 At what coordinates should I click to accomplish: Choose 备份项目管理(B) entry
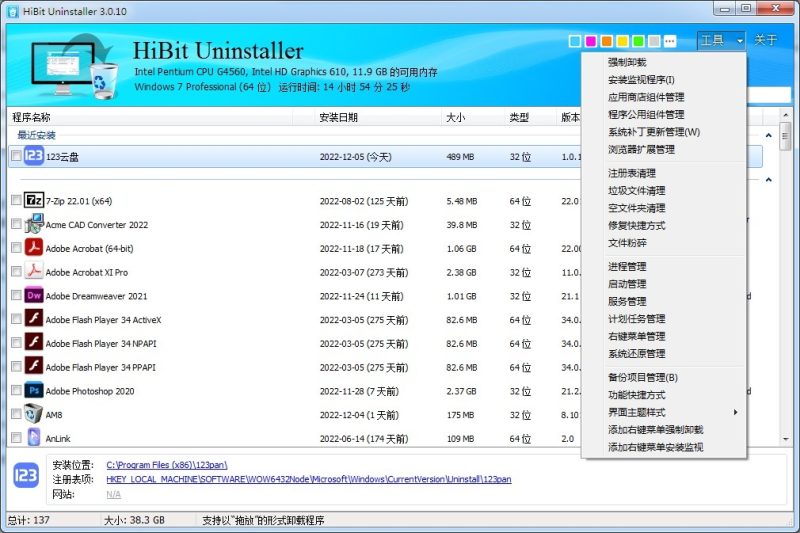pos(642,377)
